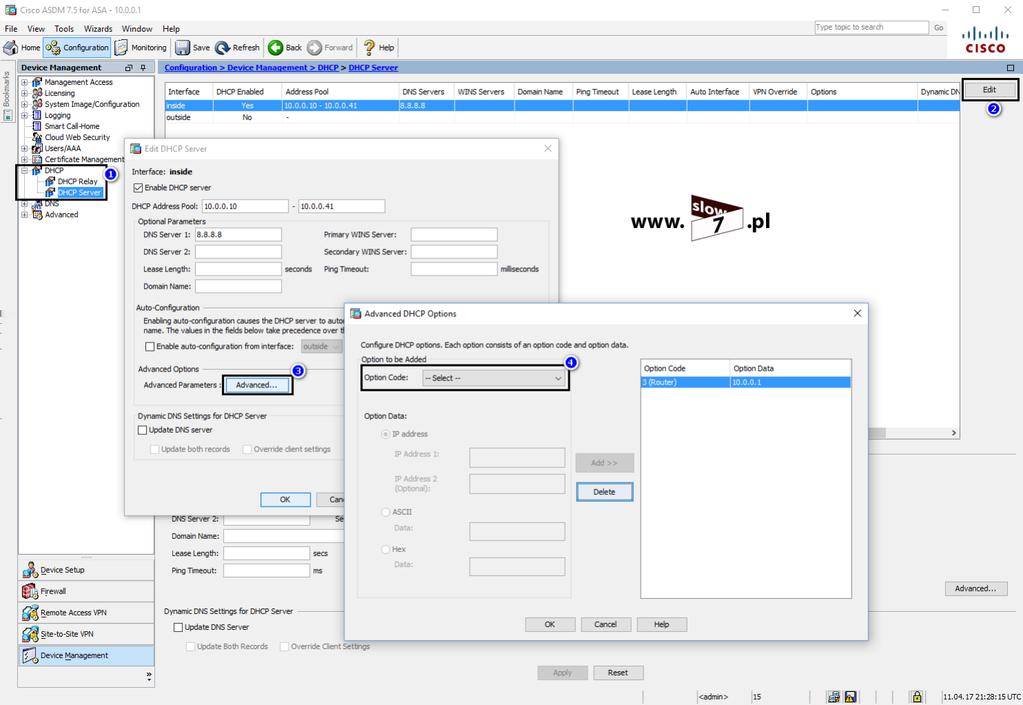Enable auto-configuration from interface checkbox
The width and height of the screenshot is (1023, 705).
[150, 347]
